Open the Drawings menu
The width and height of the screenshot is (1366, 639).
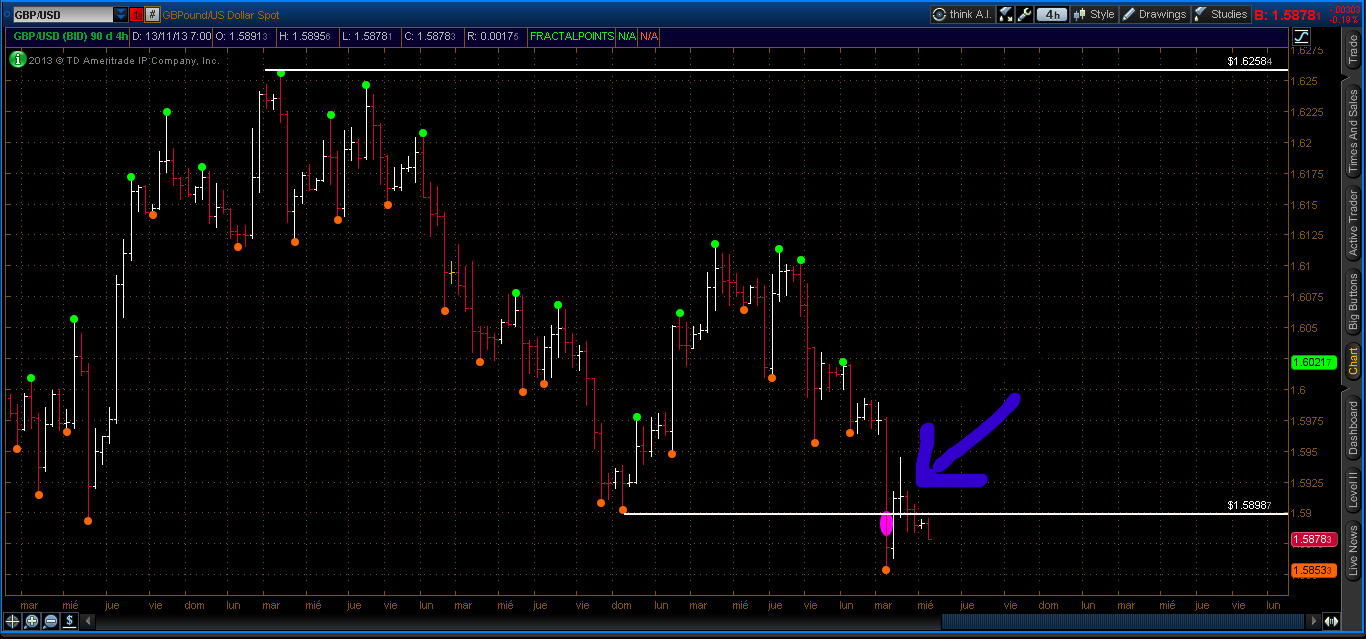pos(1154,14)
